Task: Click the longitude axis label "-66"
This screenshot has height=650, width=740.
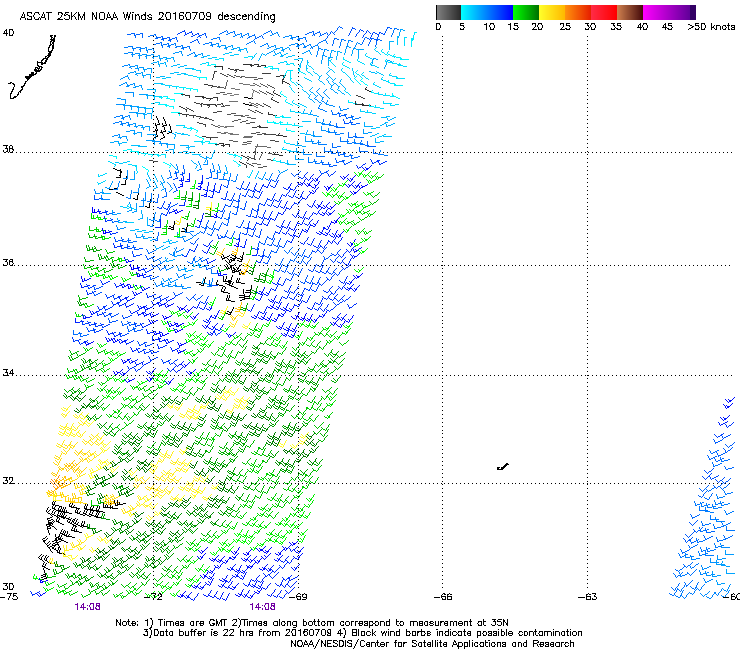Action: click(x=443, y=597)
